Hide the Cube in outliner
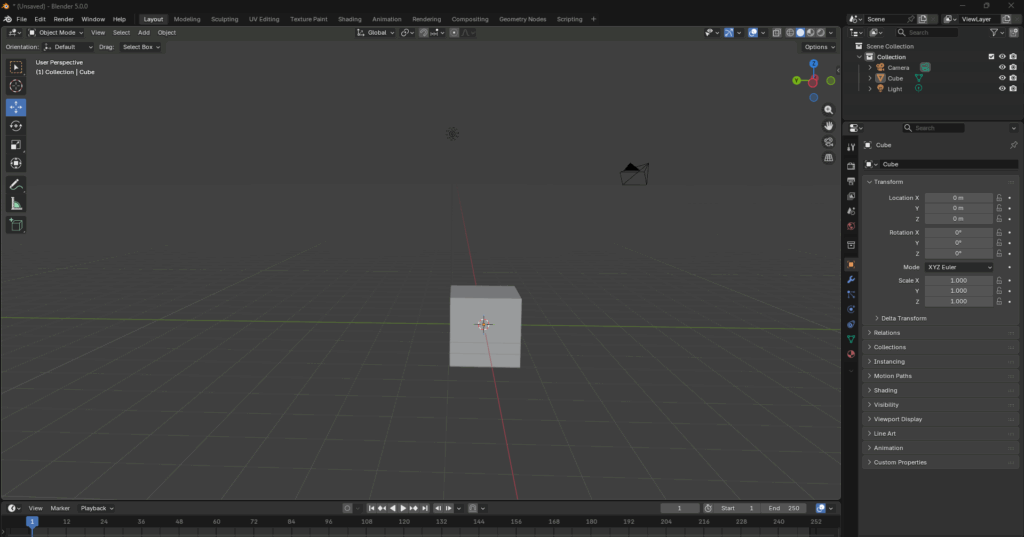Screen dimensions: 1024x537 pos(1001,78)
